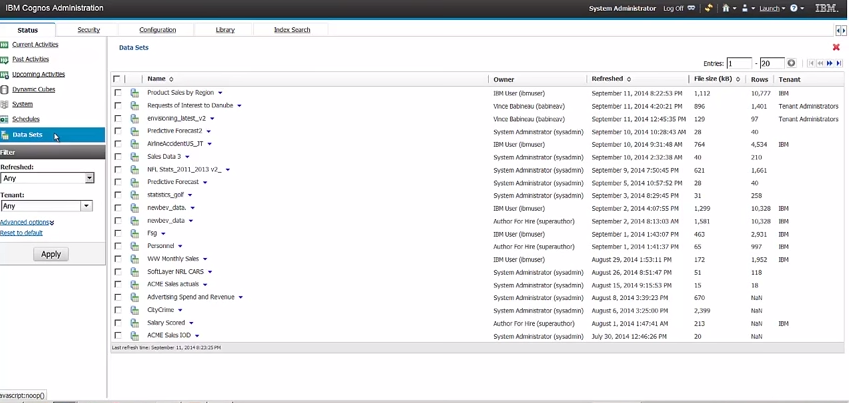
Task: Check the box for Predictive Forecast2
Action: click(x=117, y=131)
